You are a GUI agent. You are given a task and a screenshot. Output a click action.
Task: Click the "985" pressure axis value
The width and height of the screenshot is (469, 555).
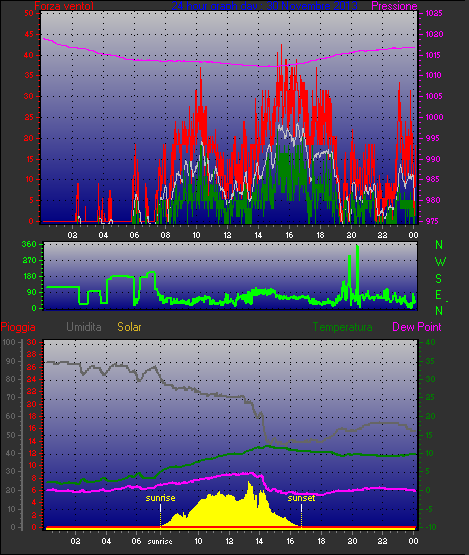pos(434,179)
